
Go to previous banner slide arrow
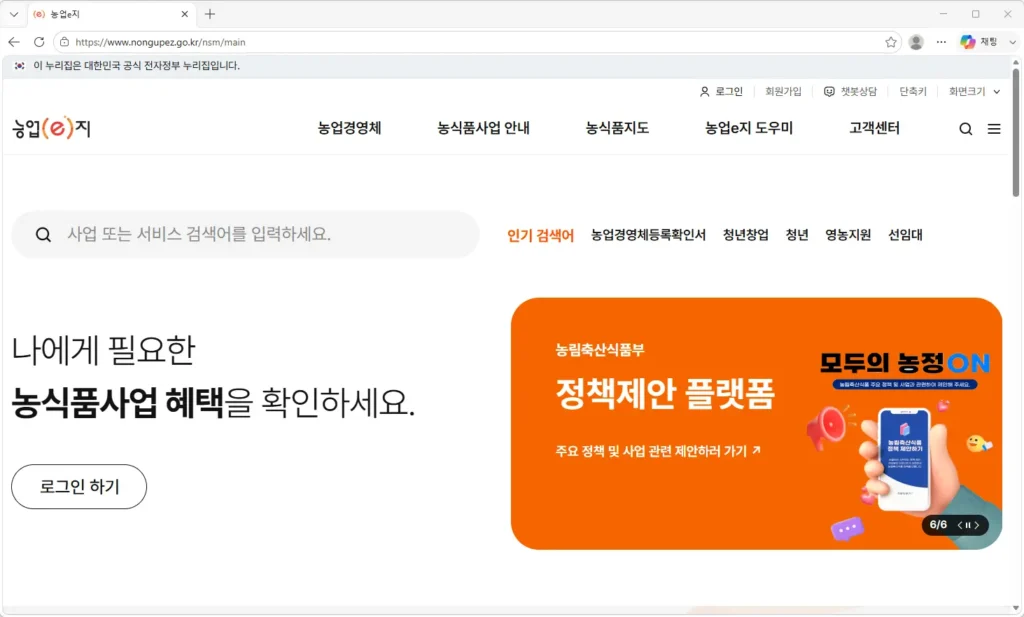pyautogui.click(x=960, y=525)
